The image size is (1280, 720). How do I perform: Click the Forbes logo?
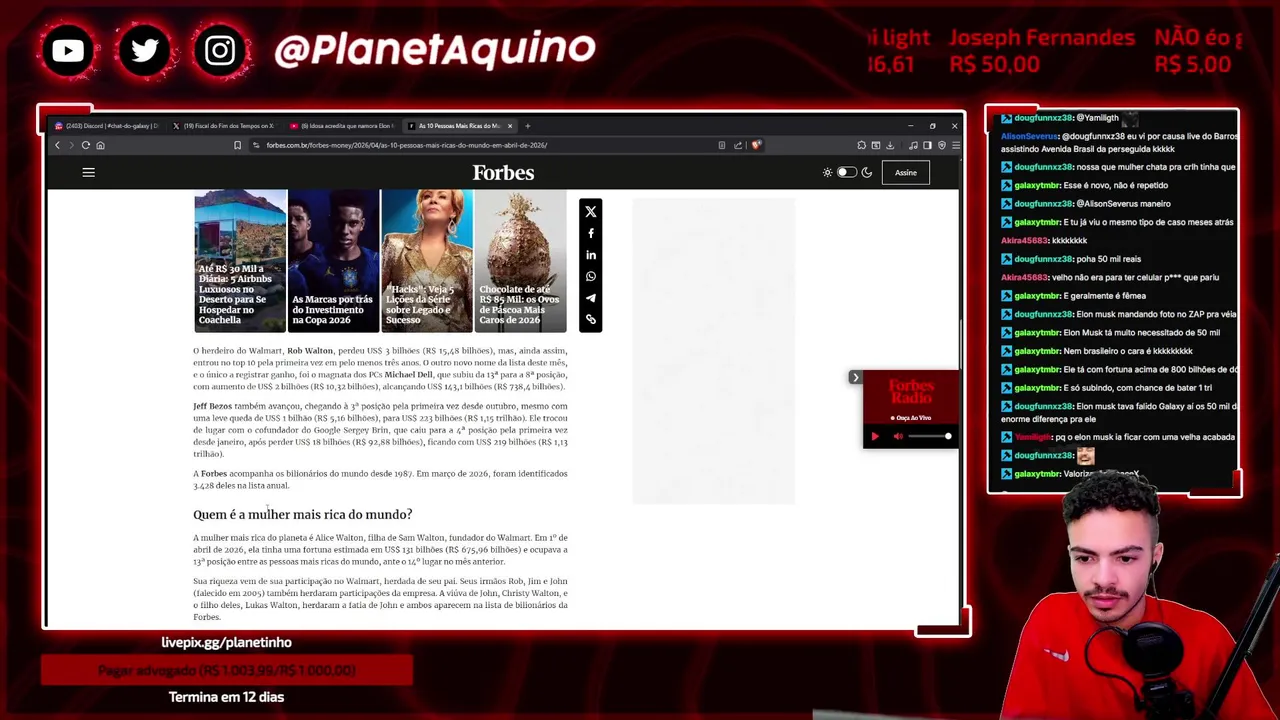click(503, 173)
